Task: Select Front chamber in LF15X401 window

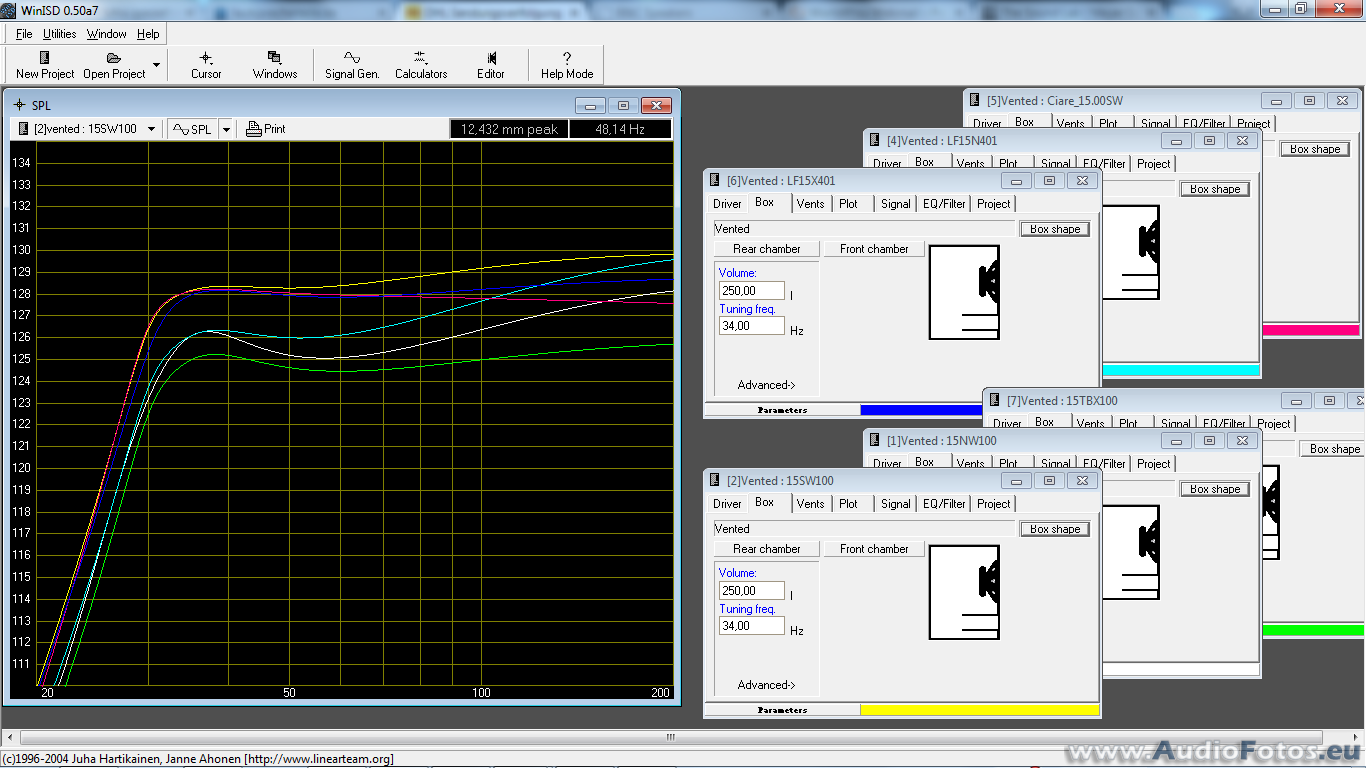Action: coord(875,249)
